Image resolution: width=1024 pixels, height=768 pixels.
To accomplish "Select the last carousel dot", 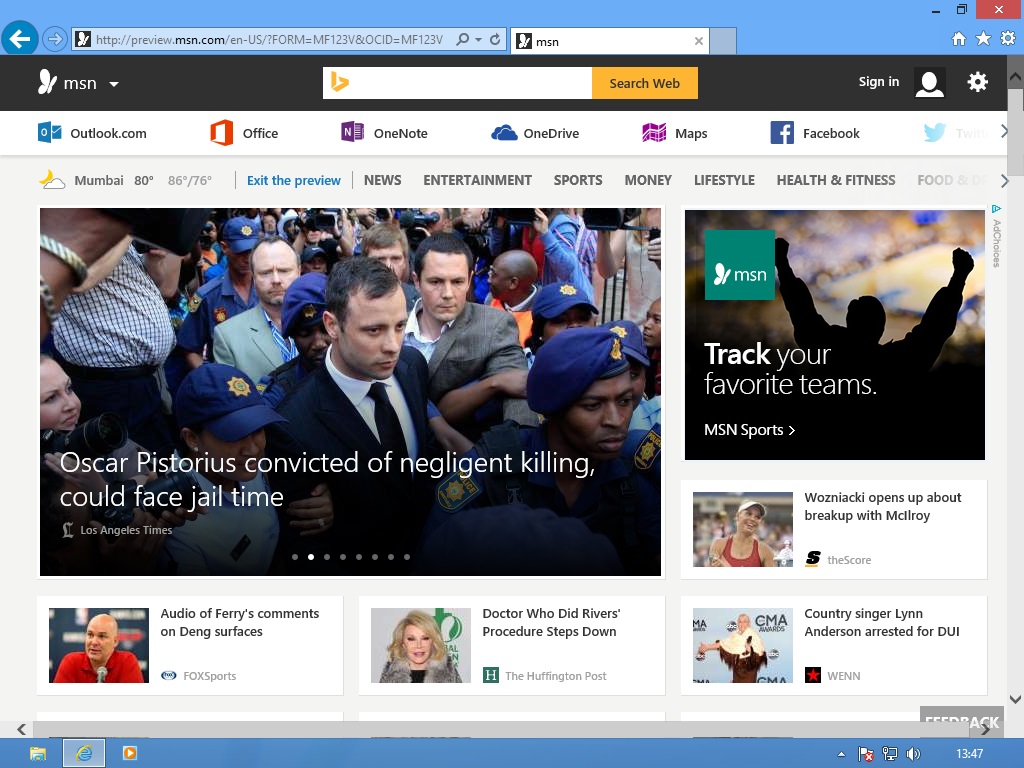I will [407, 557].
